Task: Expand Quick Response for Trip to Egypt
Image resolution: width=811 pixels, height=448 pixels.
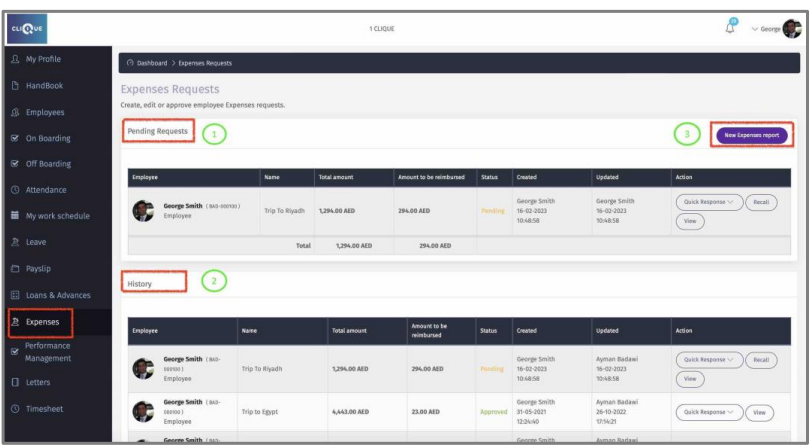Action: [x=709, y=411]
